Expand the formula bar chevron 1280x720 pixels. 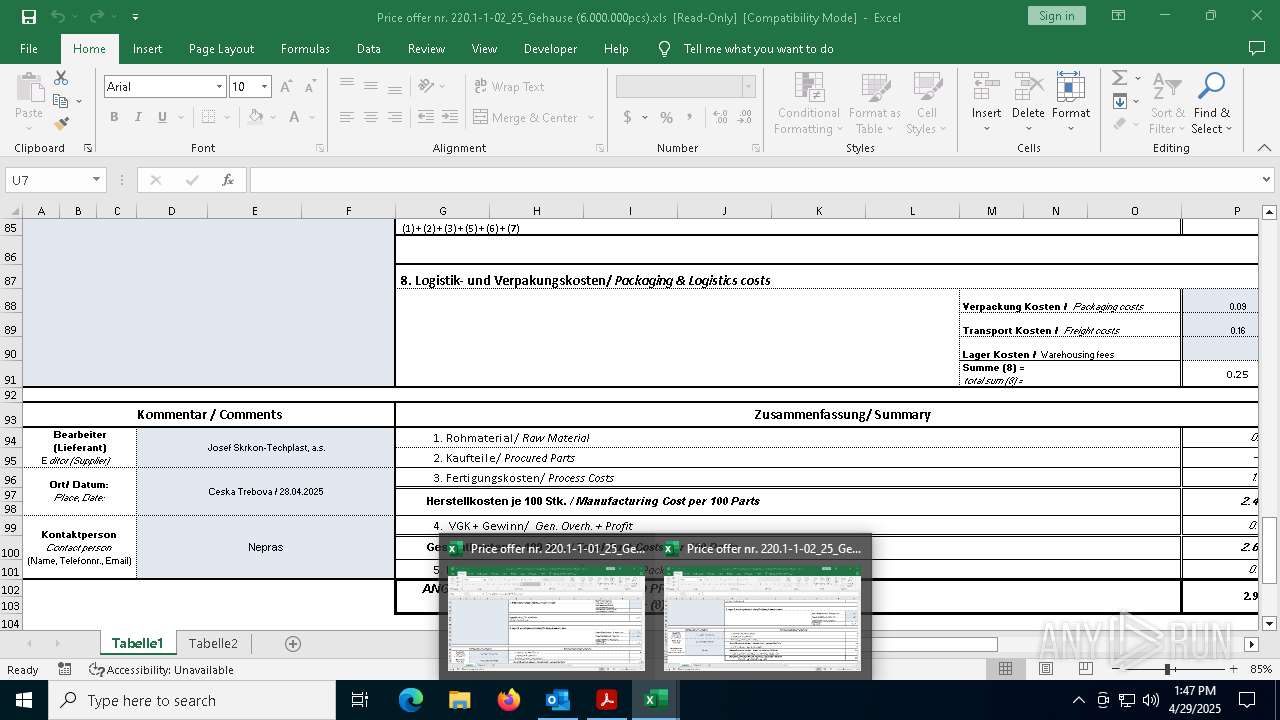click(x=1267, y=180)
